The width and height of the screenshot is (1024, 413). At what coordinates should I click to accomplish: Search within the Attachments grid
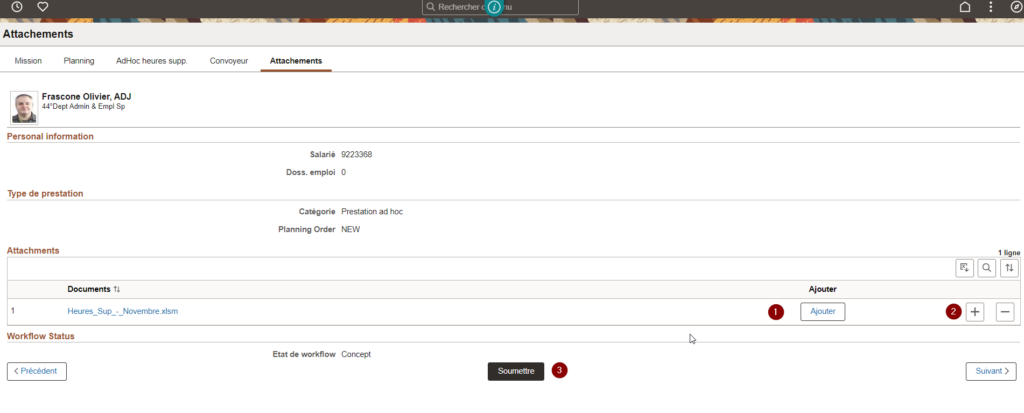[986, 268]
